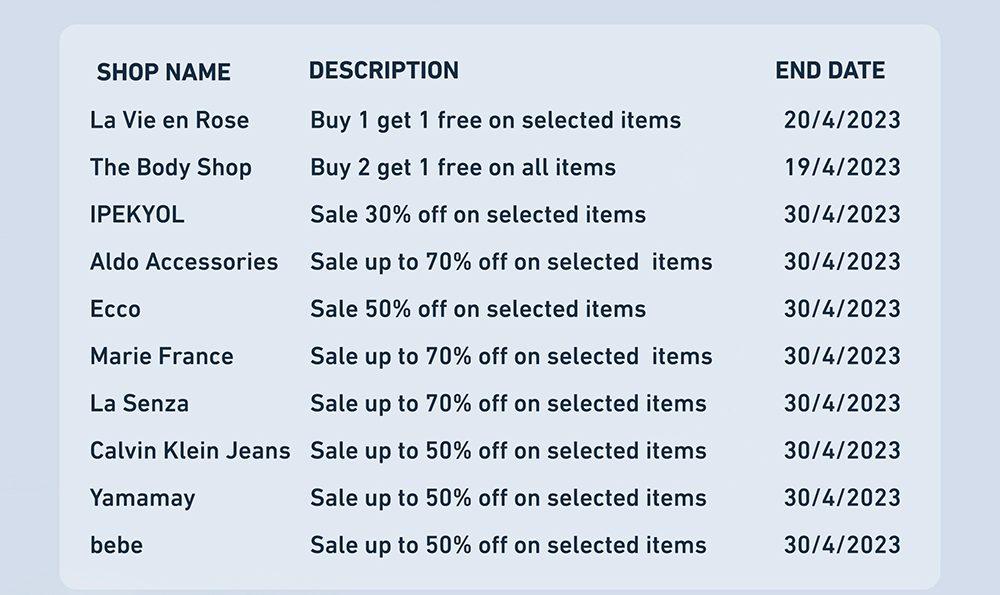Click the bebe shop name
This screenshot has width=1000, height=595.
coord(116,545)
